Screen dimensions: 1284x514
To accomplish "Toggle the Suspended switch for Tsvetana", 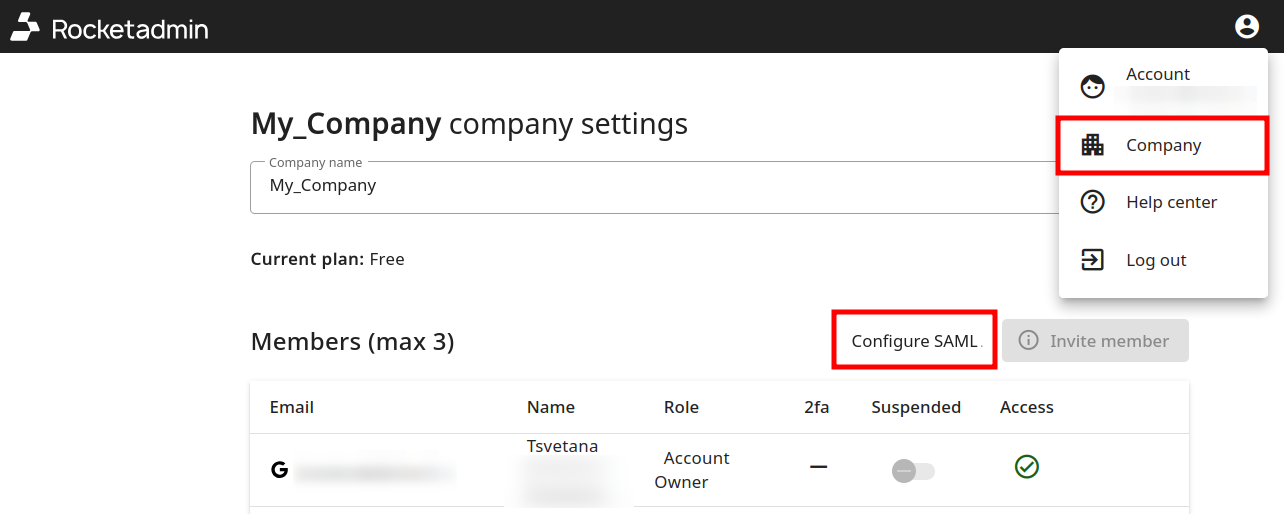I will tap(913, 470).
